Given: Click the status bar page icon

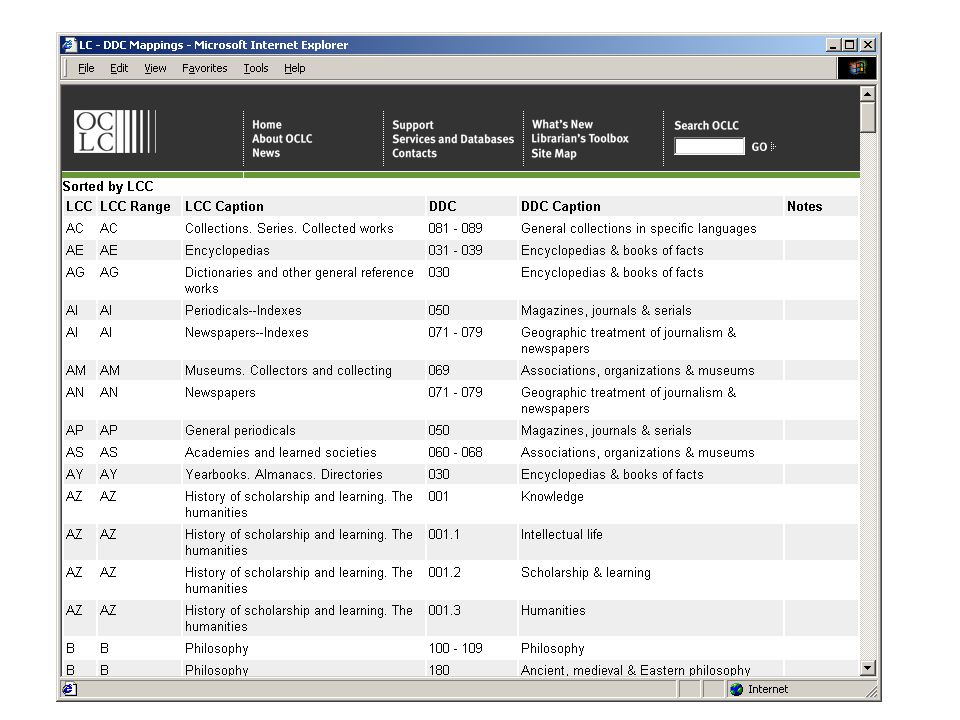Looking at the screenshot, I should 69,689.
